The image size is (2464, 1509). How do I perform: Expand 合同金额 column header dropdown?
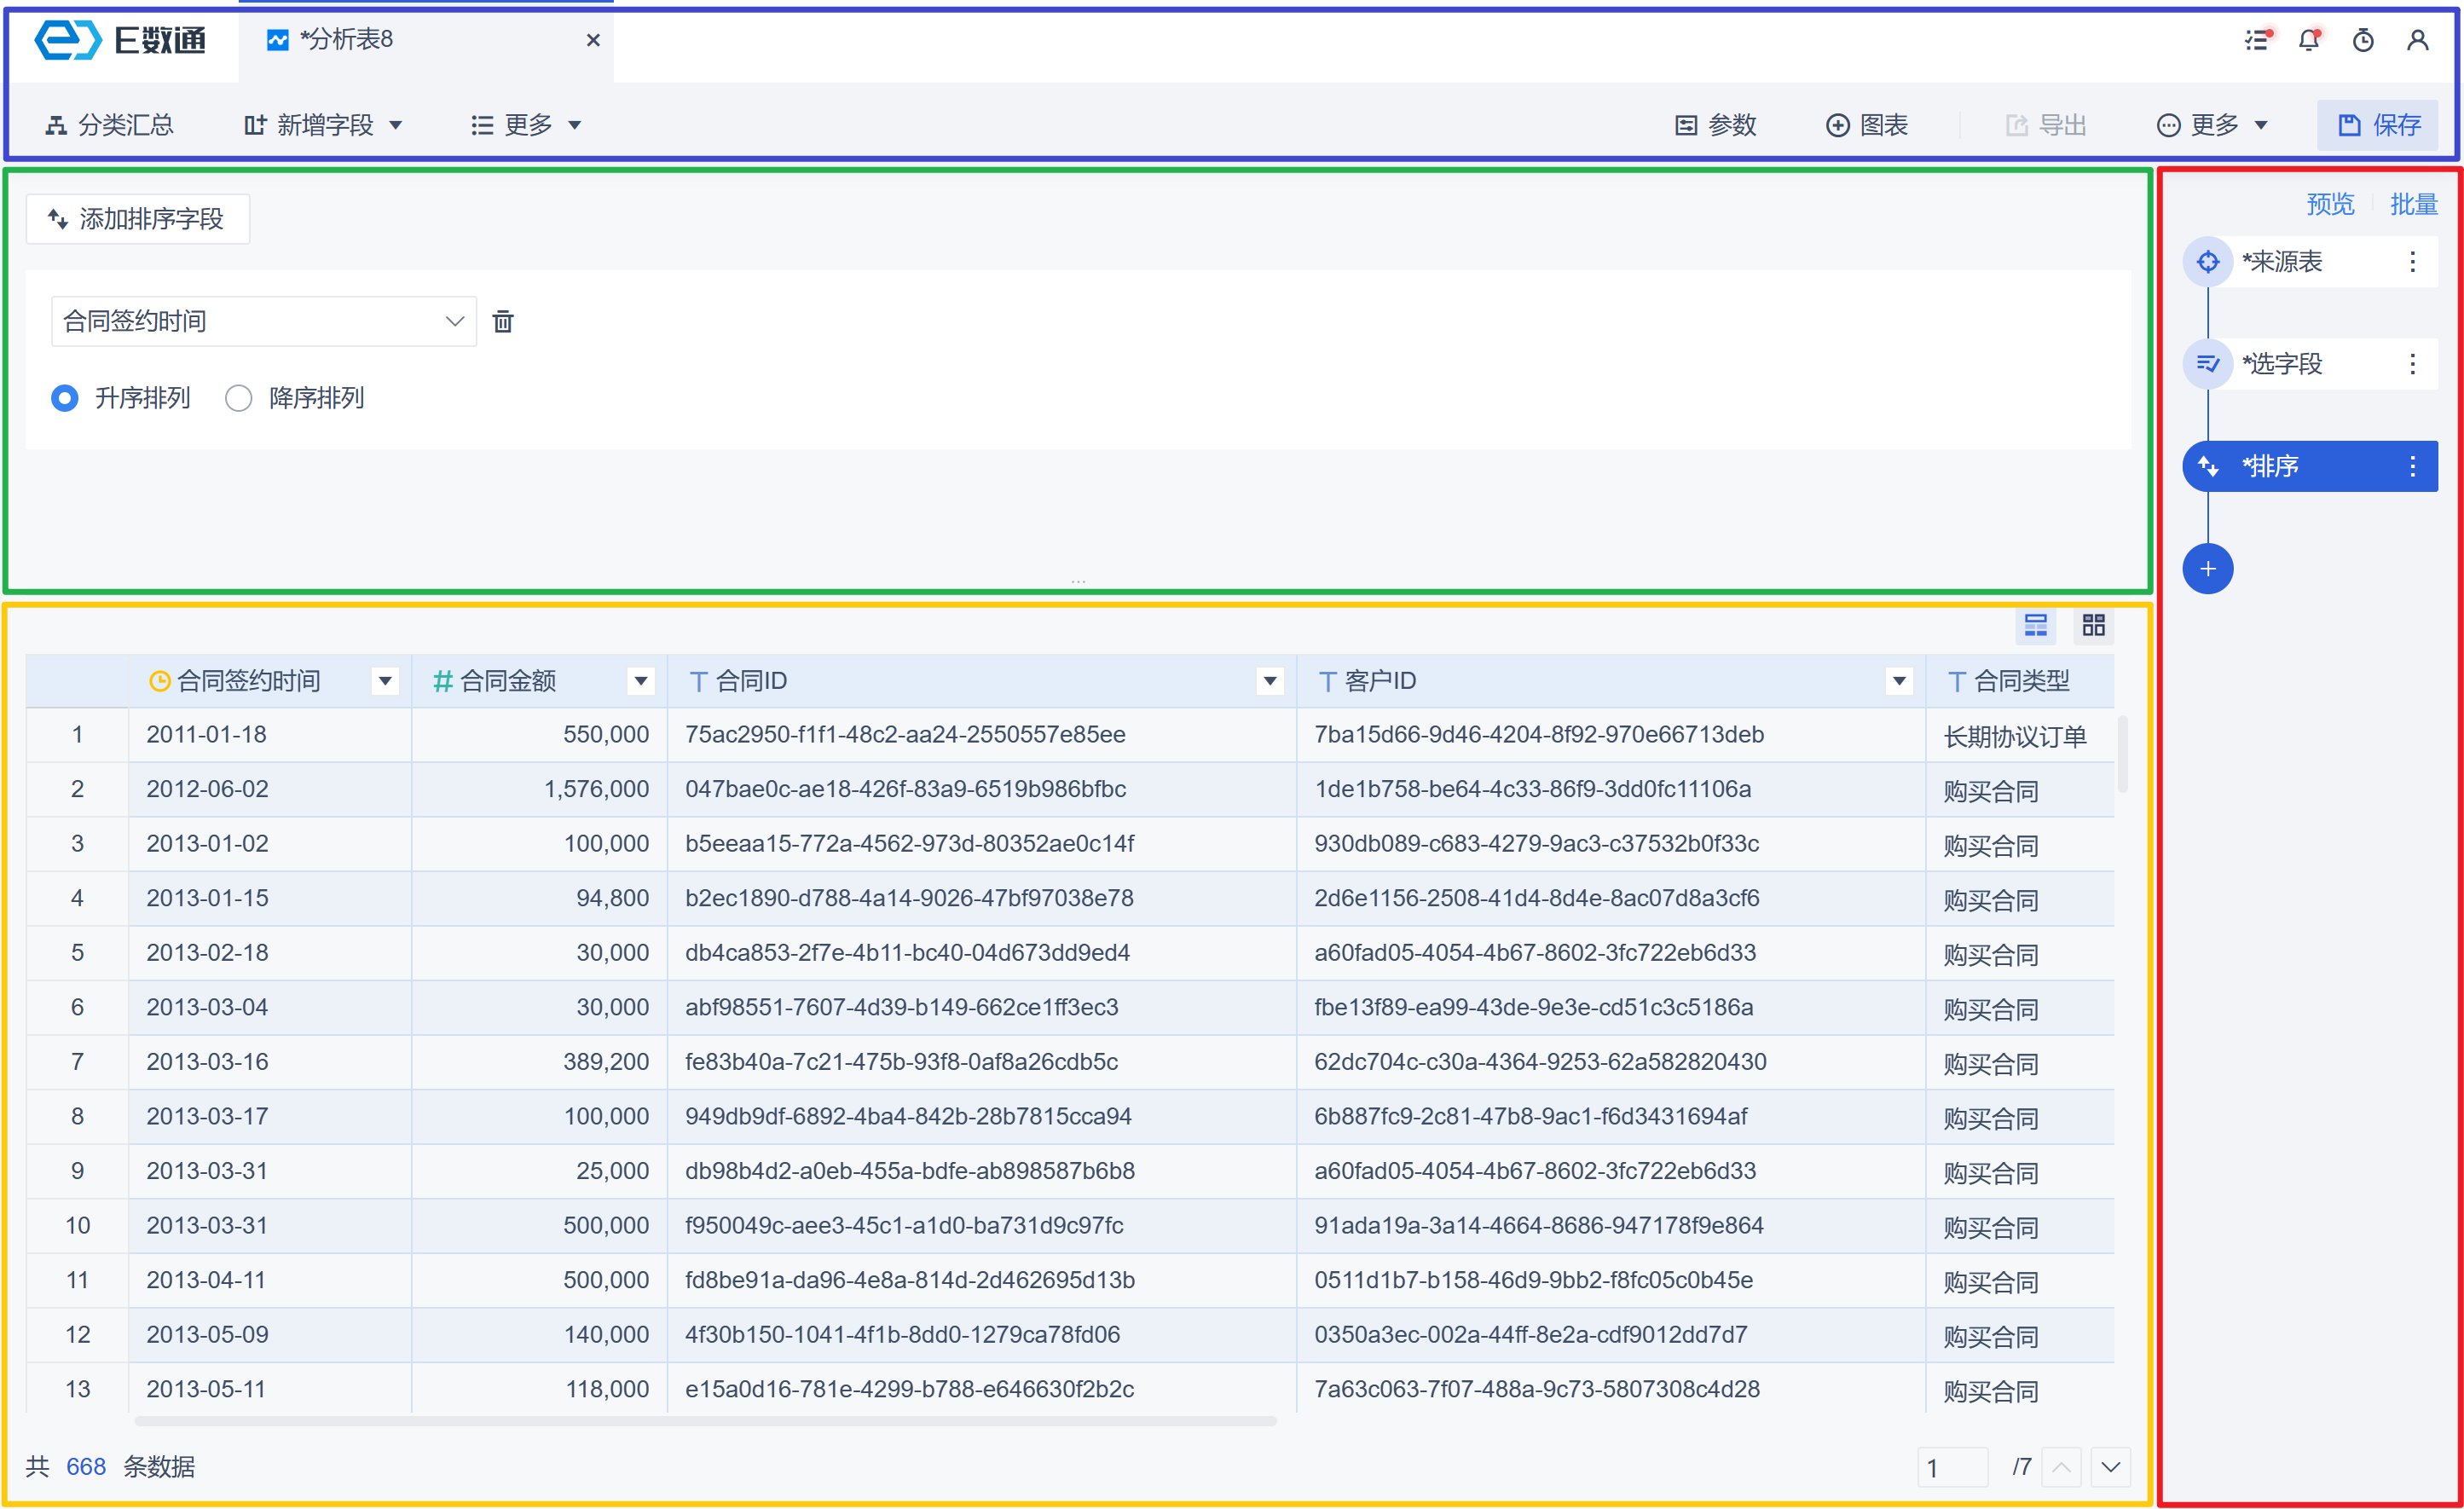[641, 681]
